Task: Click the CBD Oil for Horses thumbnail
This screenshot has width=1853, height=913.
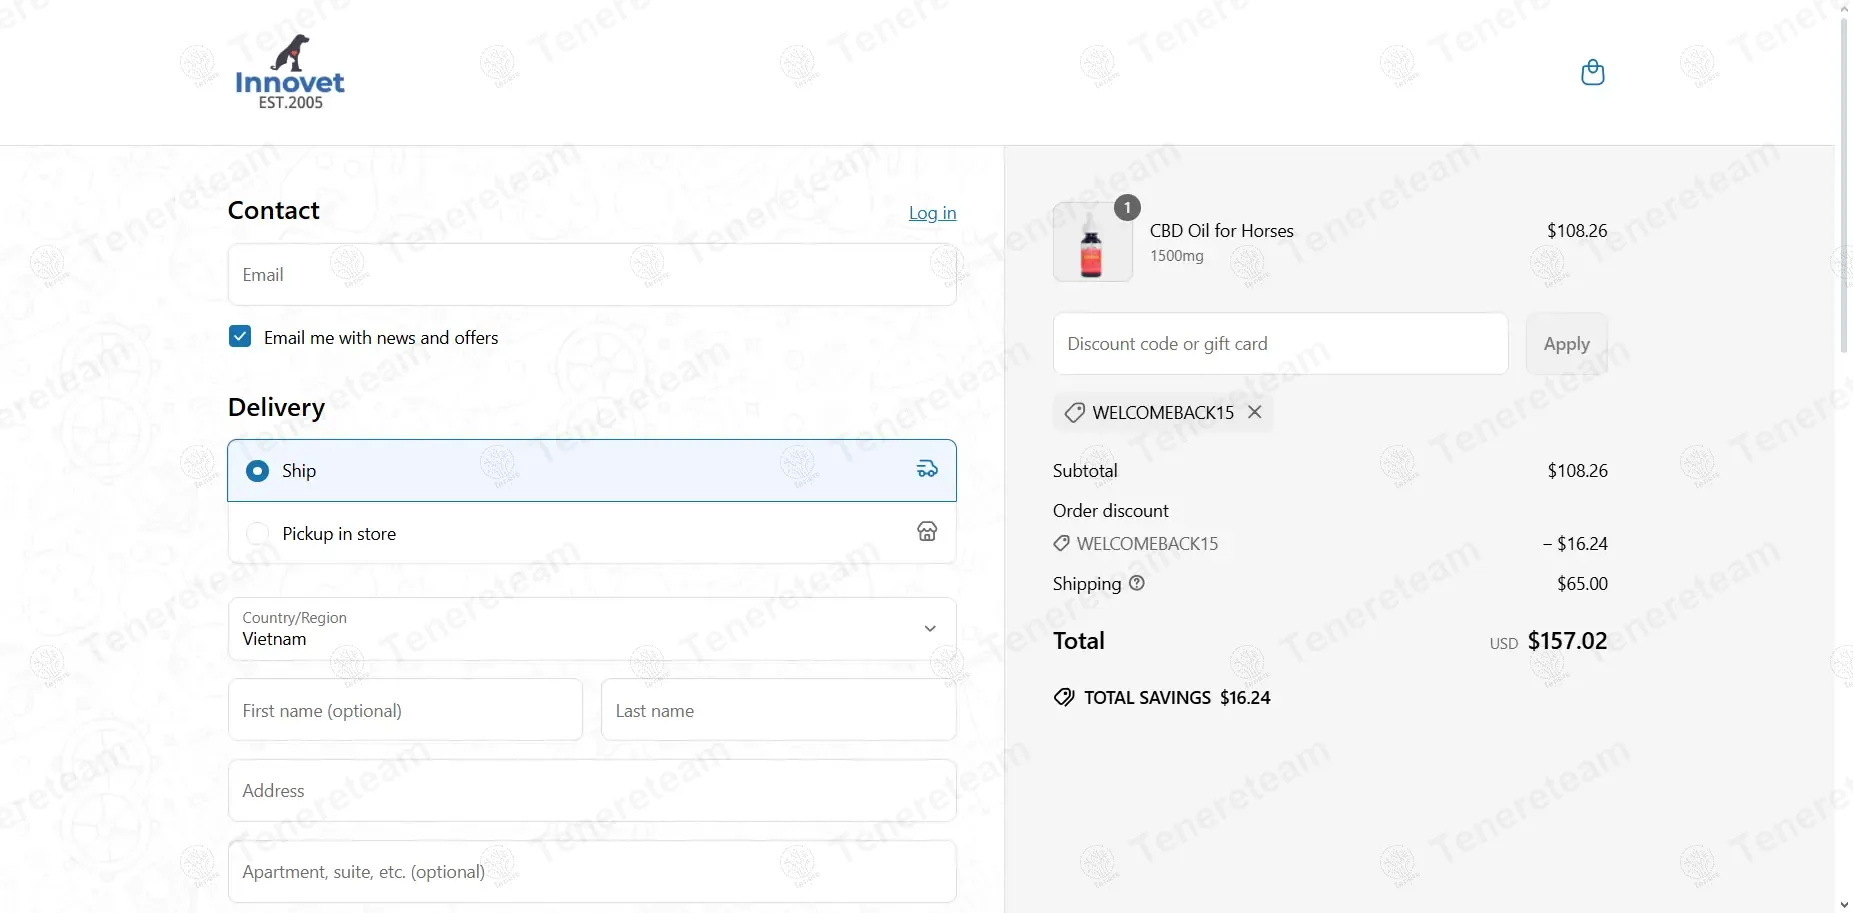Action: (1092, 242)
